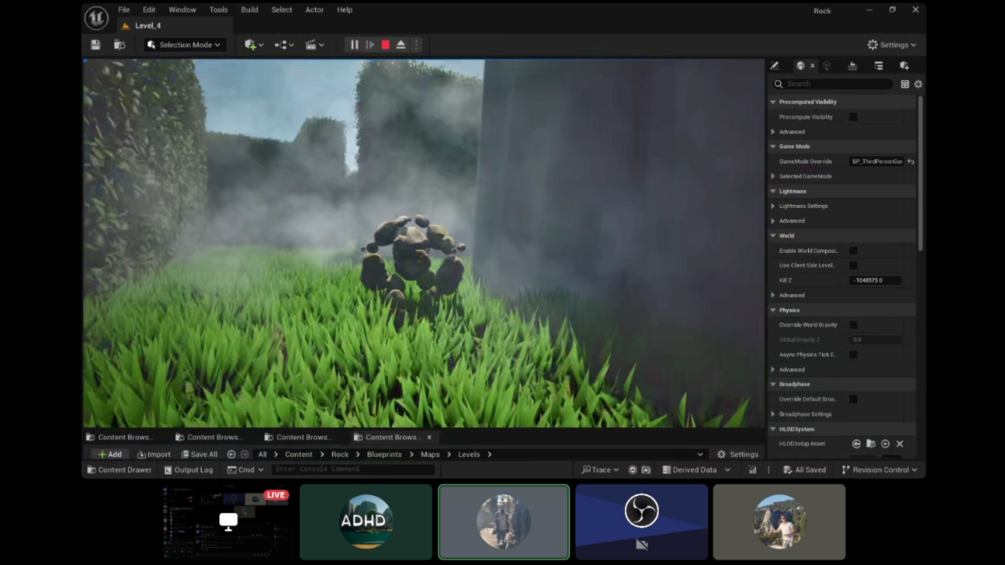Open Selection Mode dropdown

[x=184, y=45]
